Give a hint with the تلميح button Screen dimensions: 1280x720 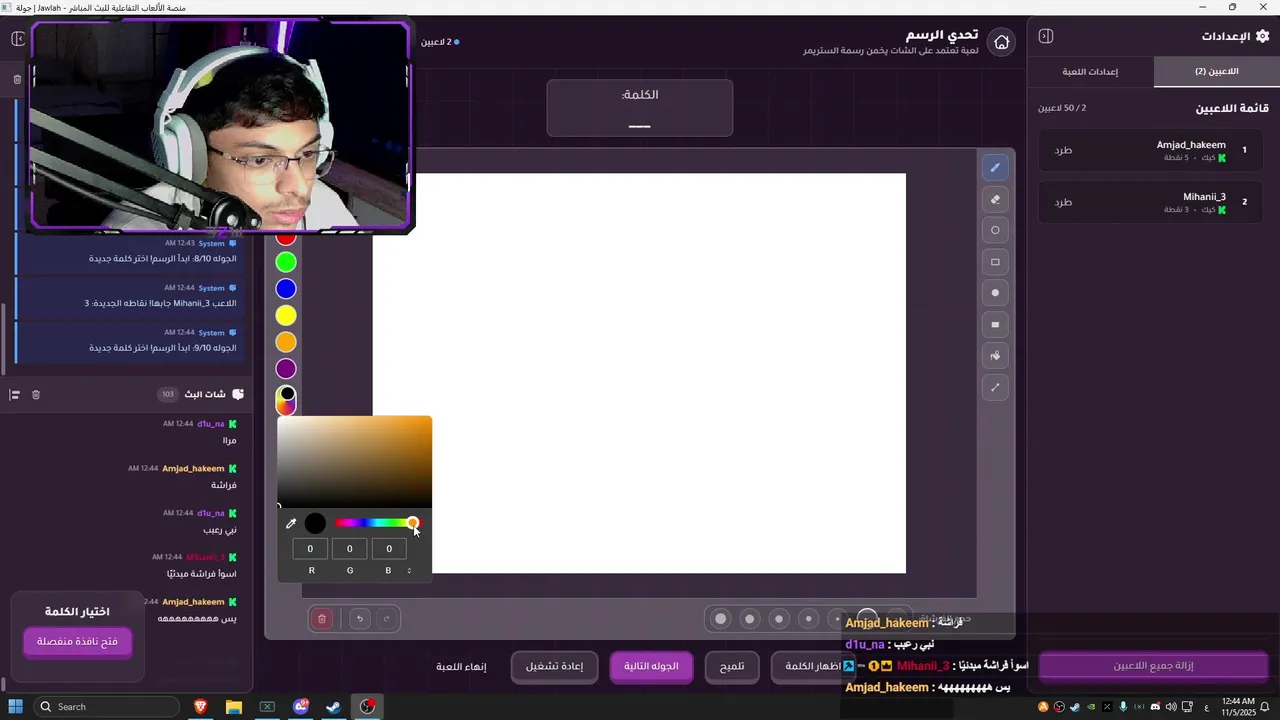pyautogui.click(x=732, y=666)
